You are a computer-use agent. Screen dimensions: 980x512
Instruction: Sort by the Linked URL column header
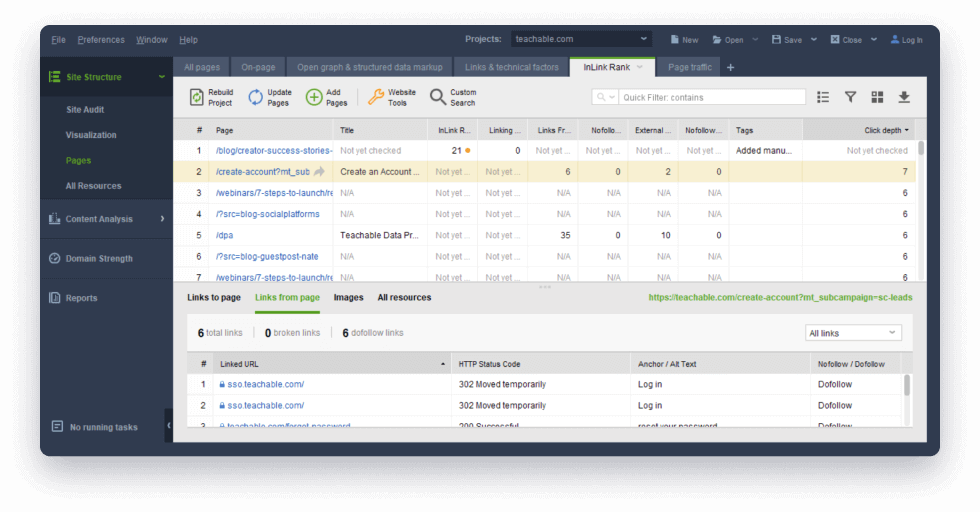pyautogui.click(x=331, y=364)
